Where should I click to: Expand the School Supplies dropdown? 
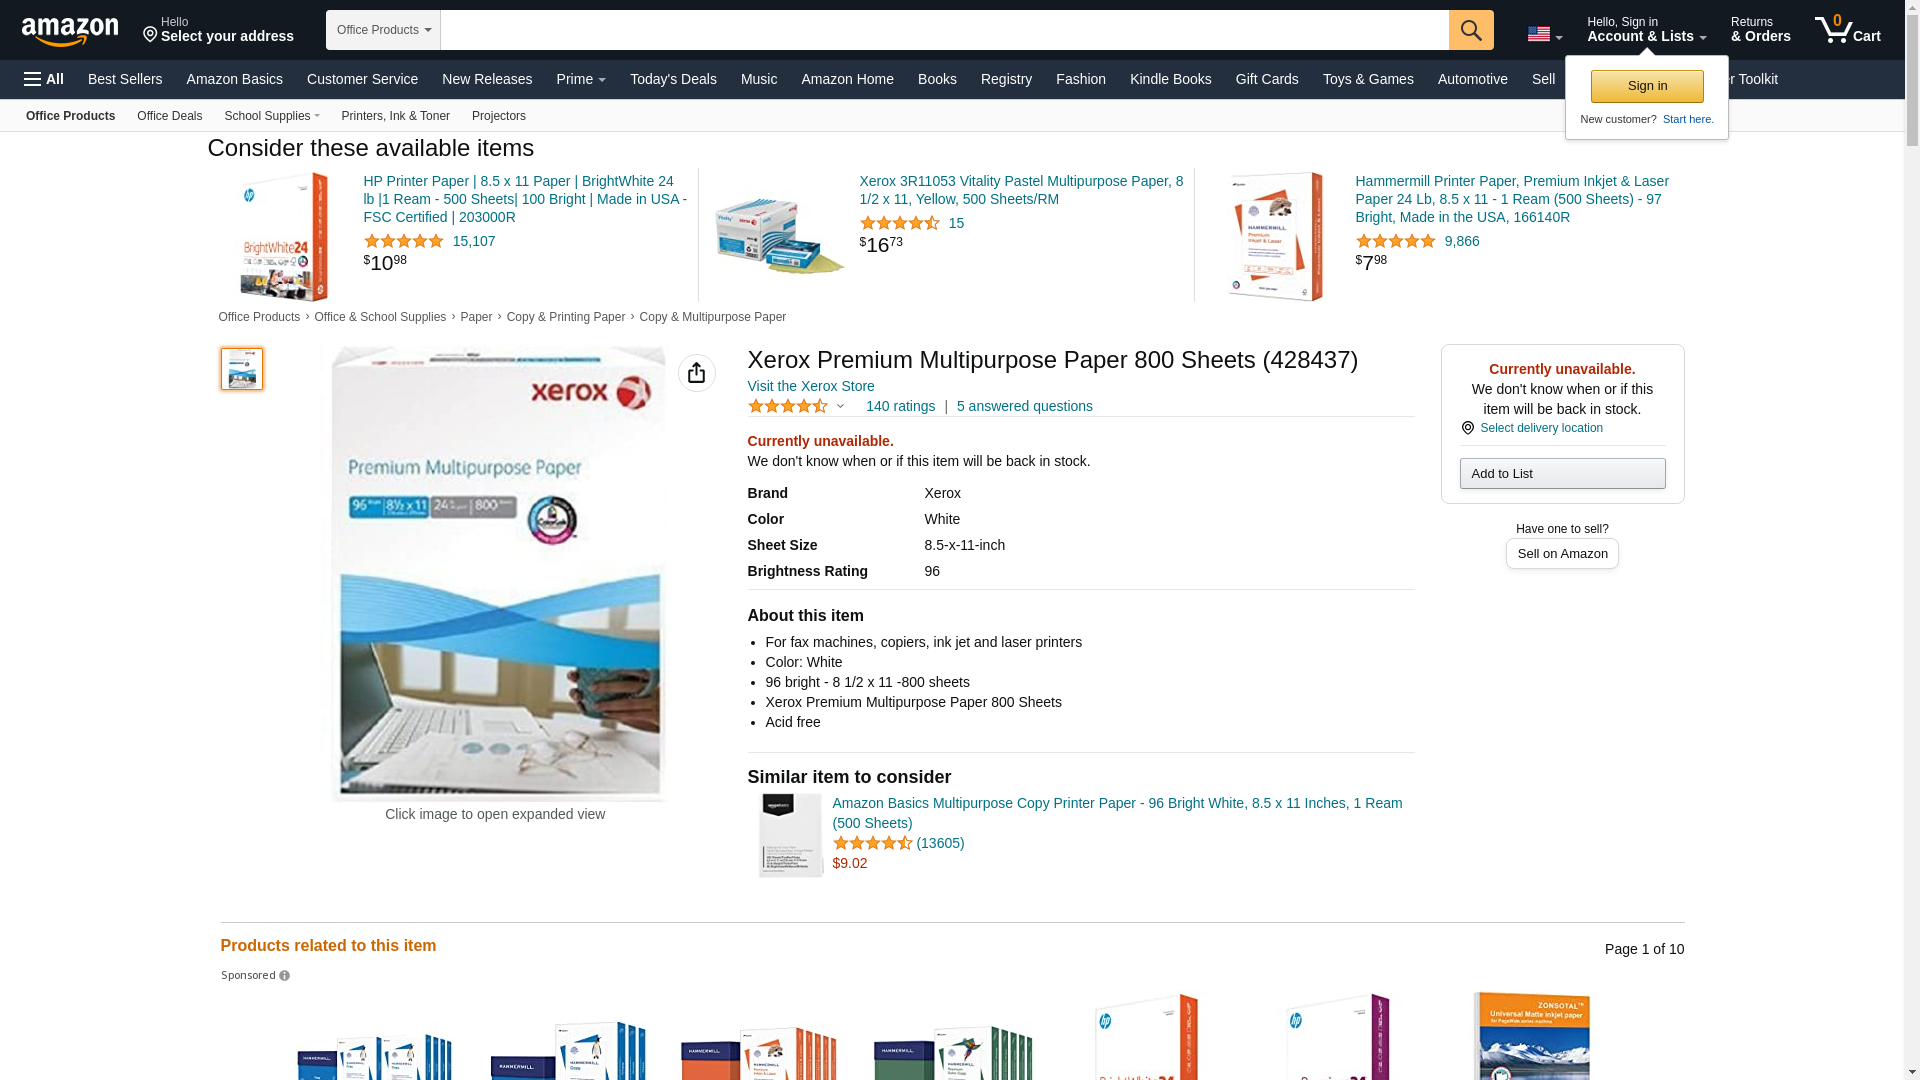pos(271,116)
